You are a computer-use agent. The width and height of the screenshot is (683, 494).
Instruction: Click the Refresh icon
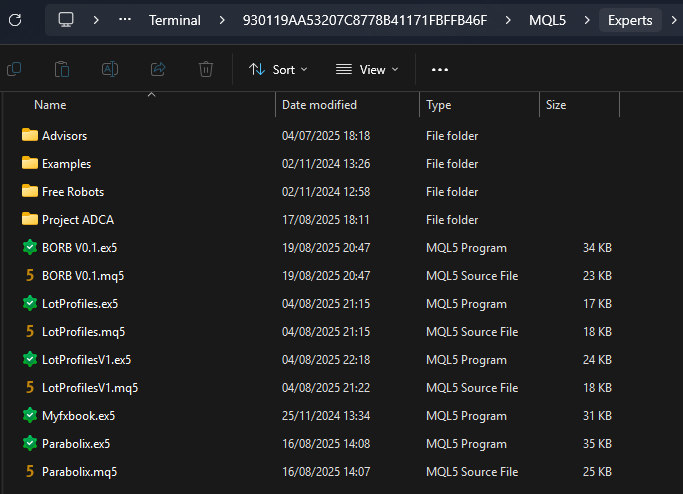pyautogui.click(x=15, y=20)
